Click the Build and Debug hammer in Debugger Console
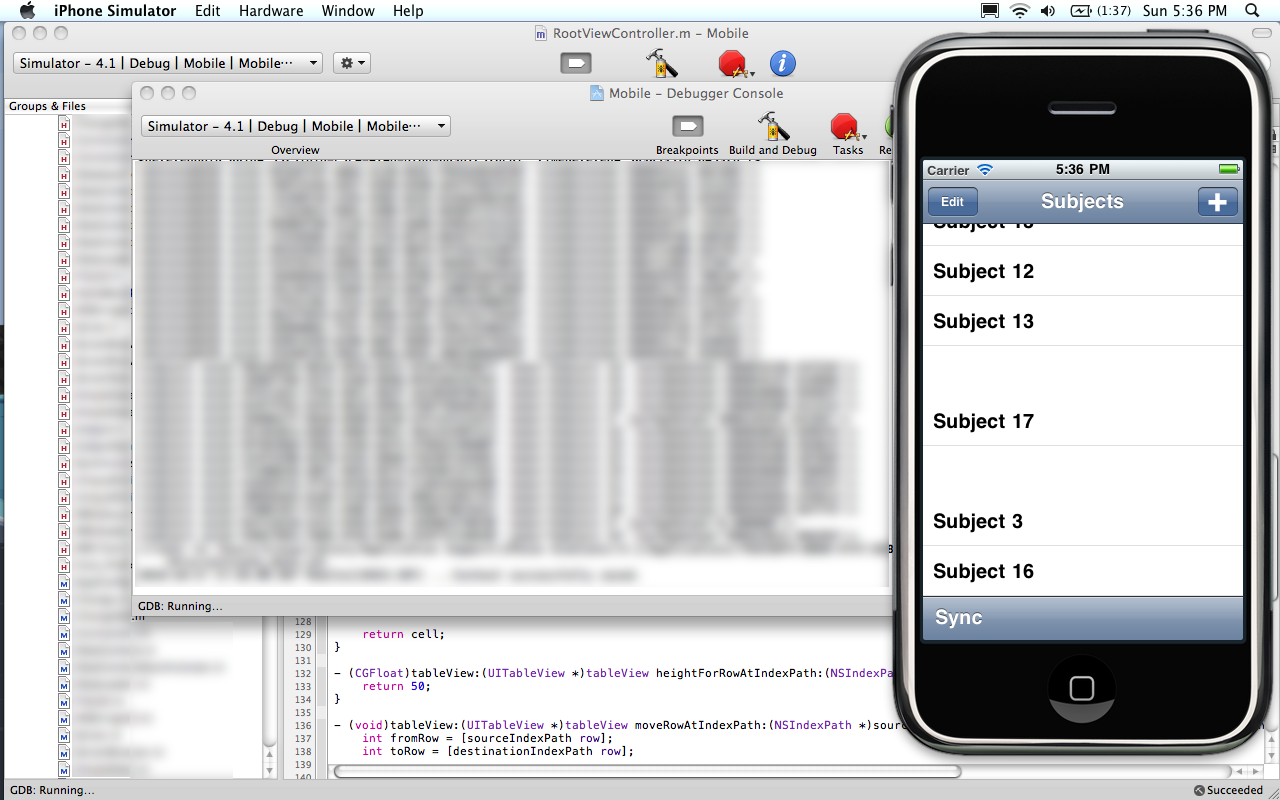Image resolution: width=1280 pixels, height=800 pixels. [x=773, y=126]
